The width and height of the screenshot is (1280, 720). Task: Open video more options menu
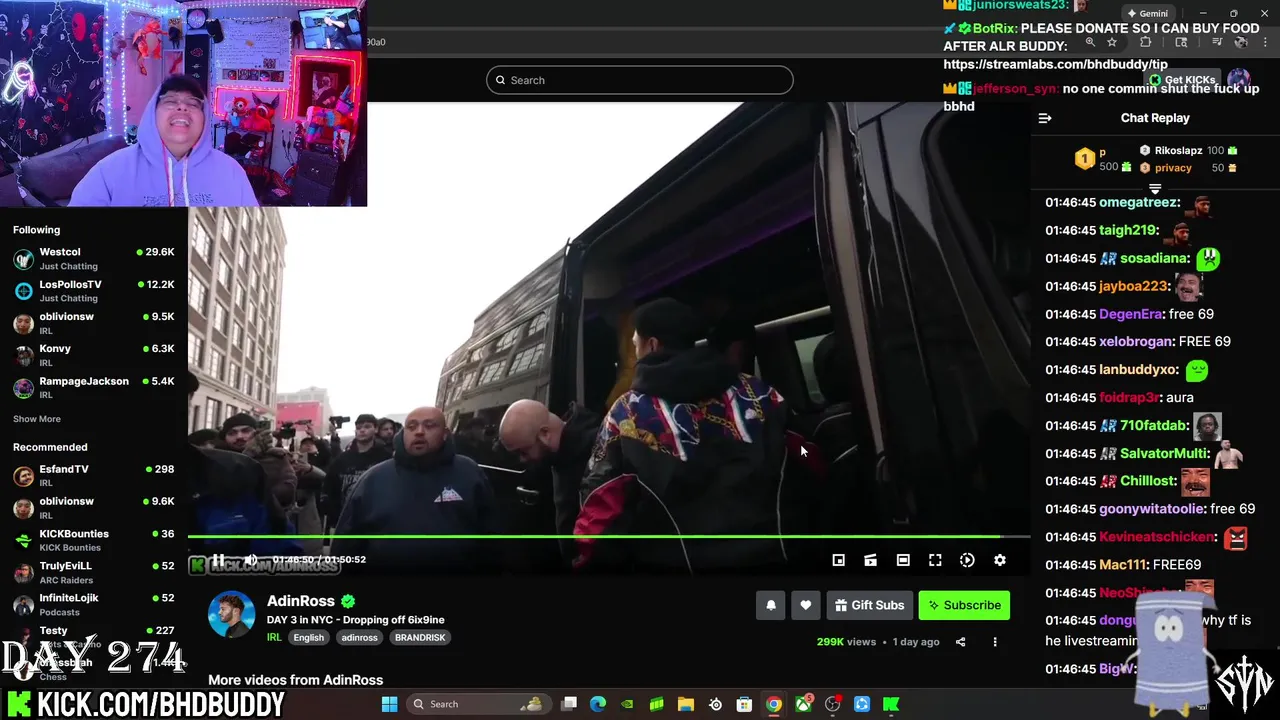(x=994, y=642)
